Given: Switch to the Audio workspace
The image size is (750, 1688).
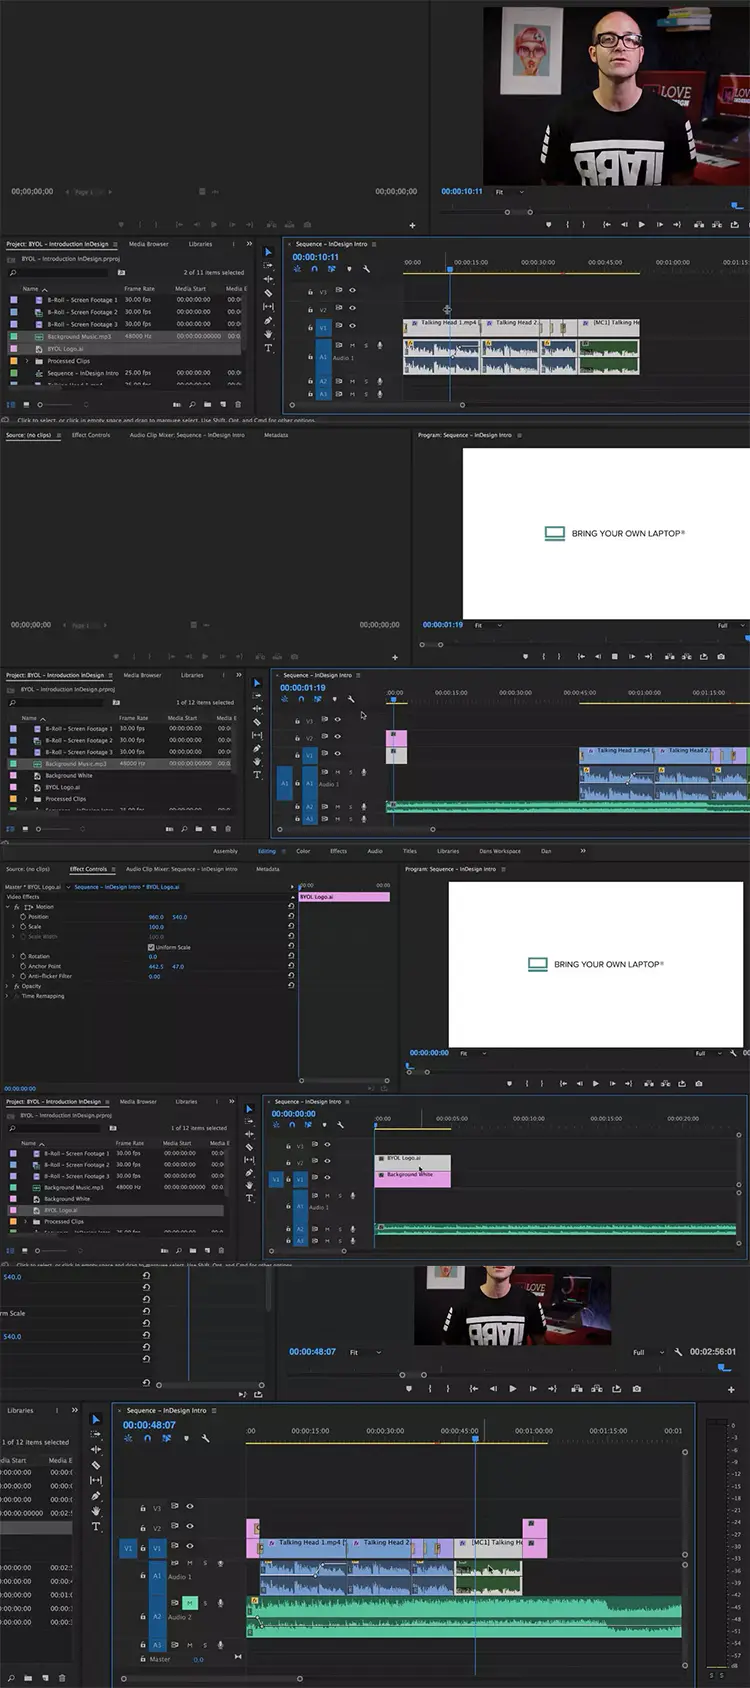Looking at the screenshot, I should tap(375, 851).
